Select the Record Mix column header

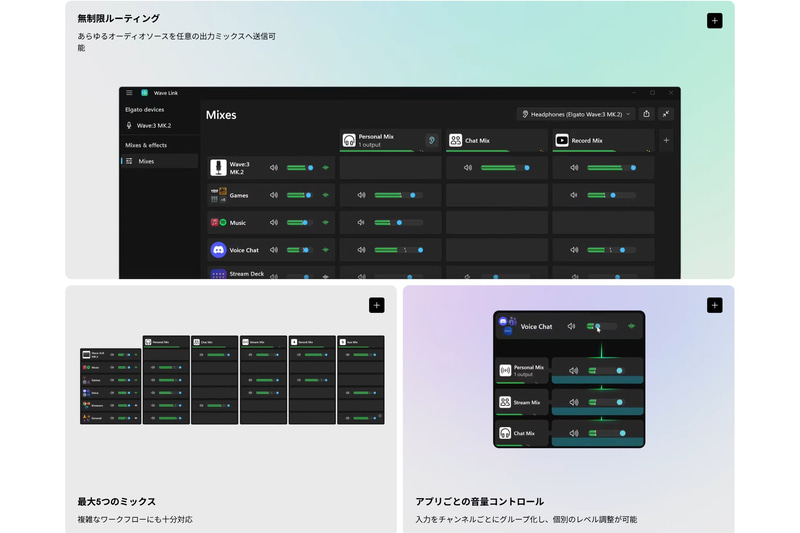point(603,140)
